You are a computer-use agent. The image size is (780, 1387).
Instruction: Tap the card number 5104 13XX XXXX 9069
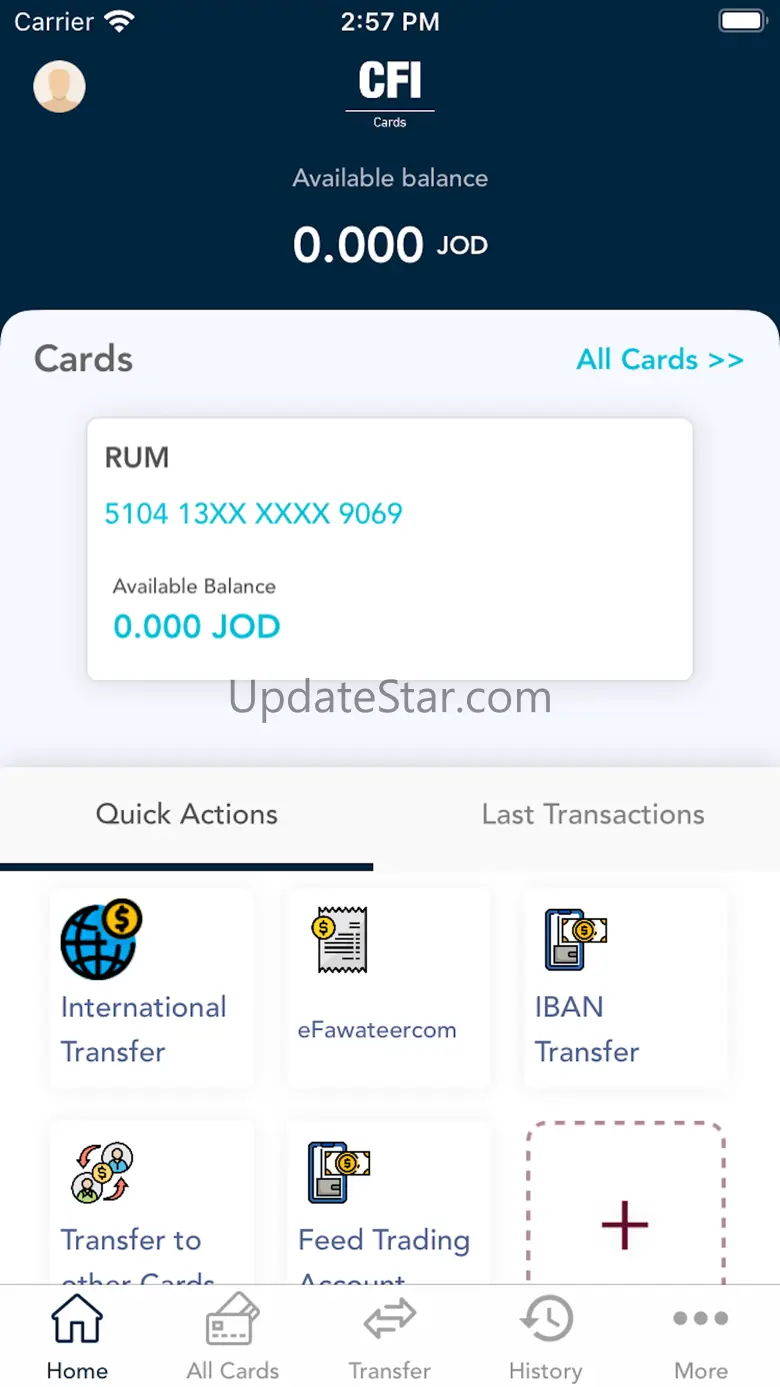(x=254, y=513)
